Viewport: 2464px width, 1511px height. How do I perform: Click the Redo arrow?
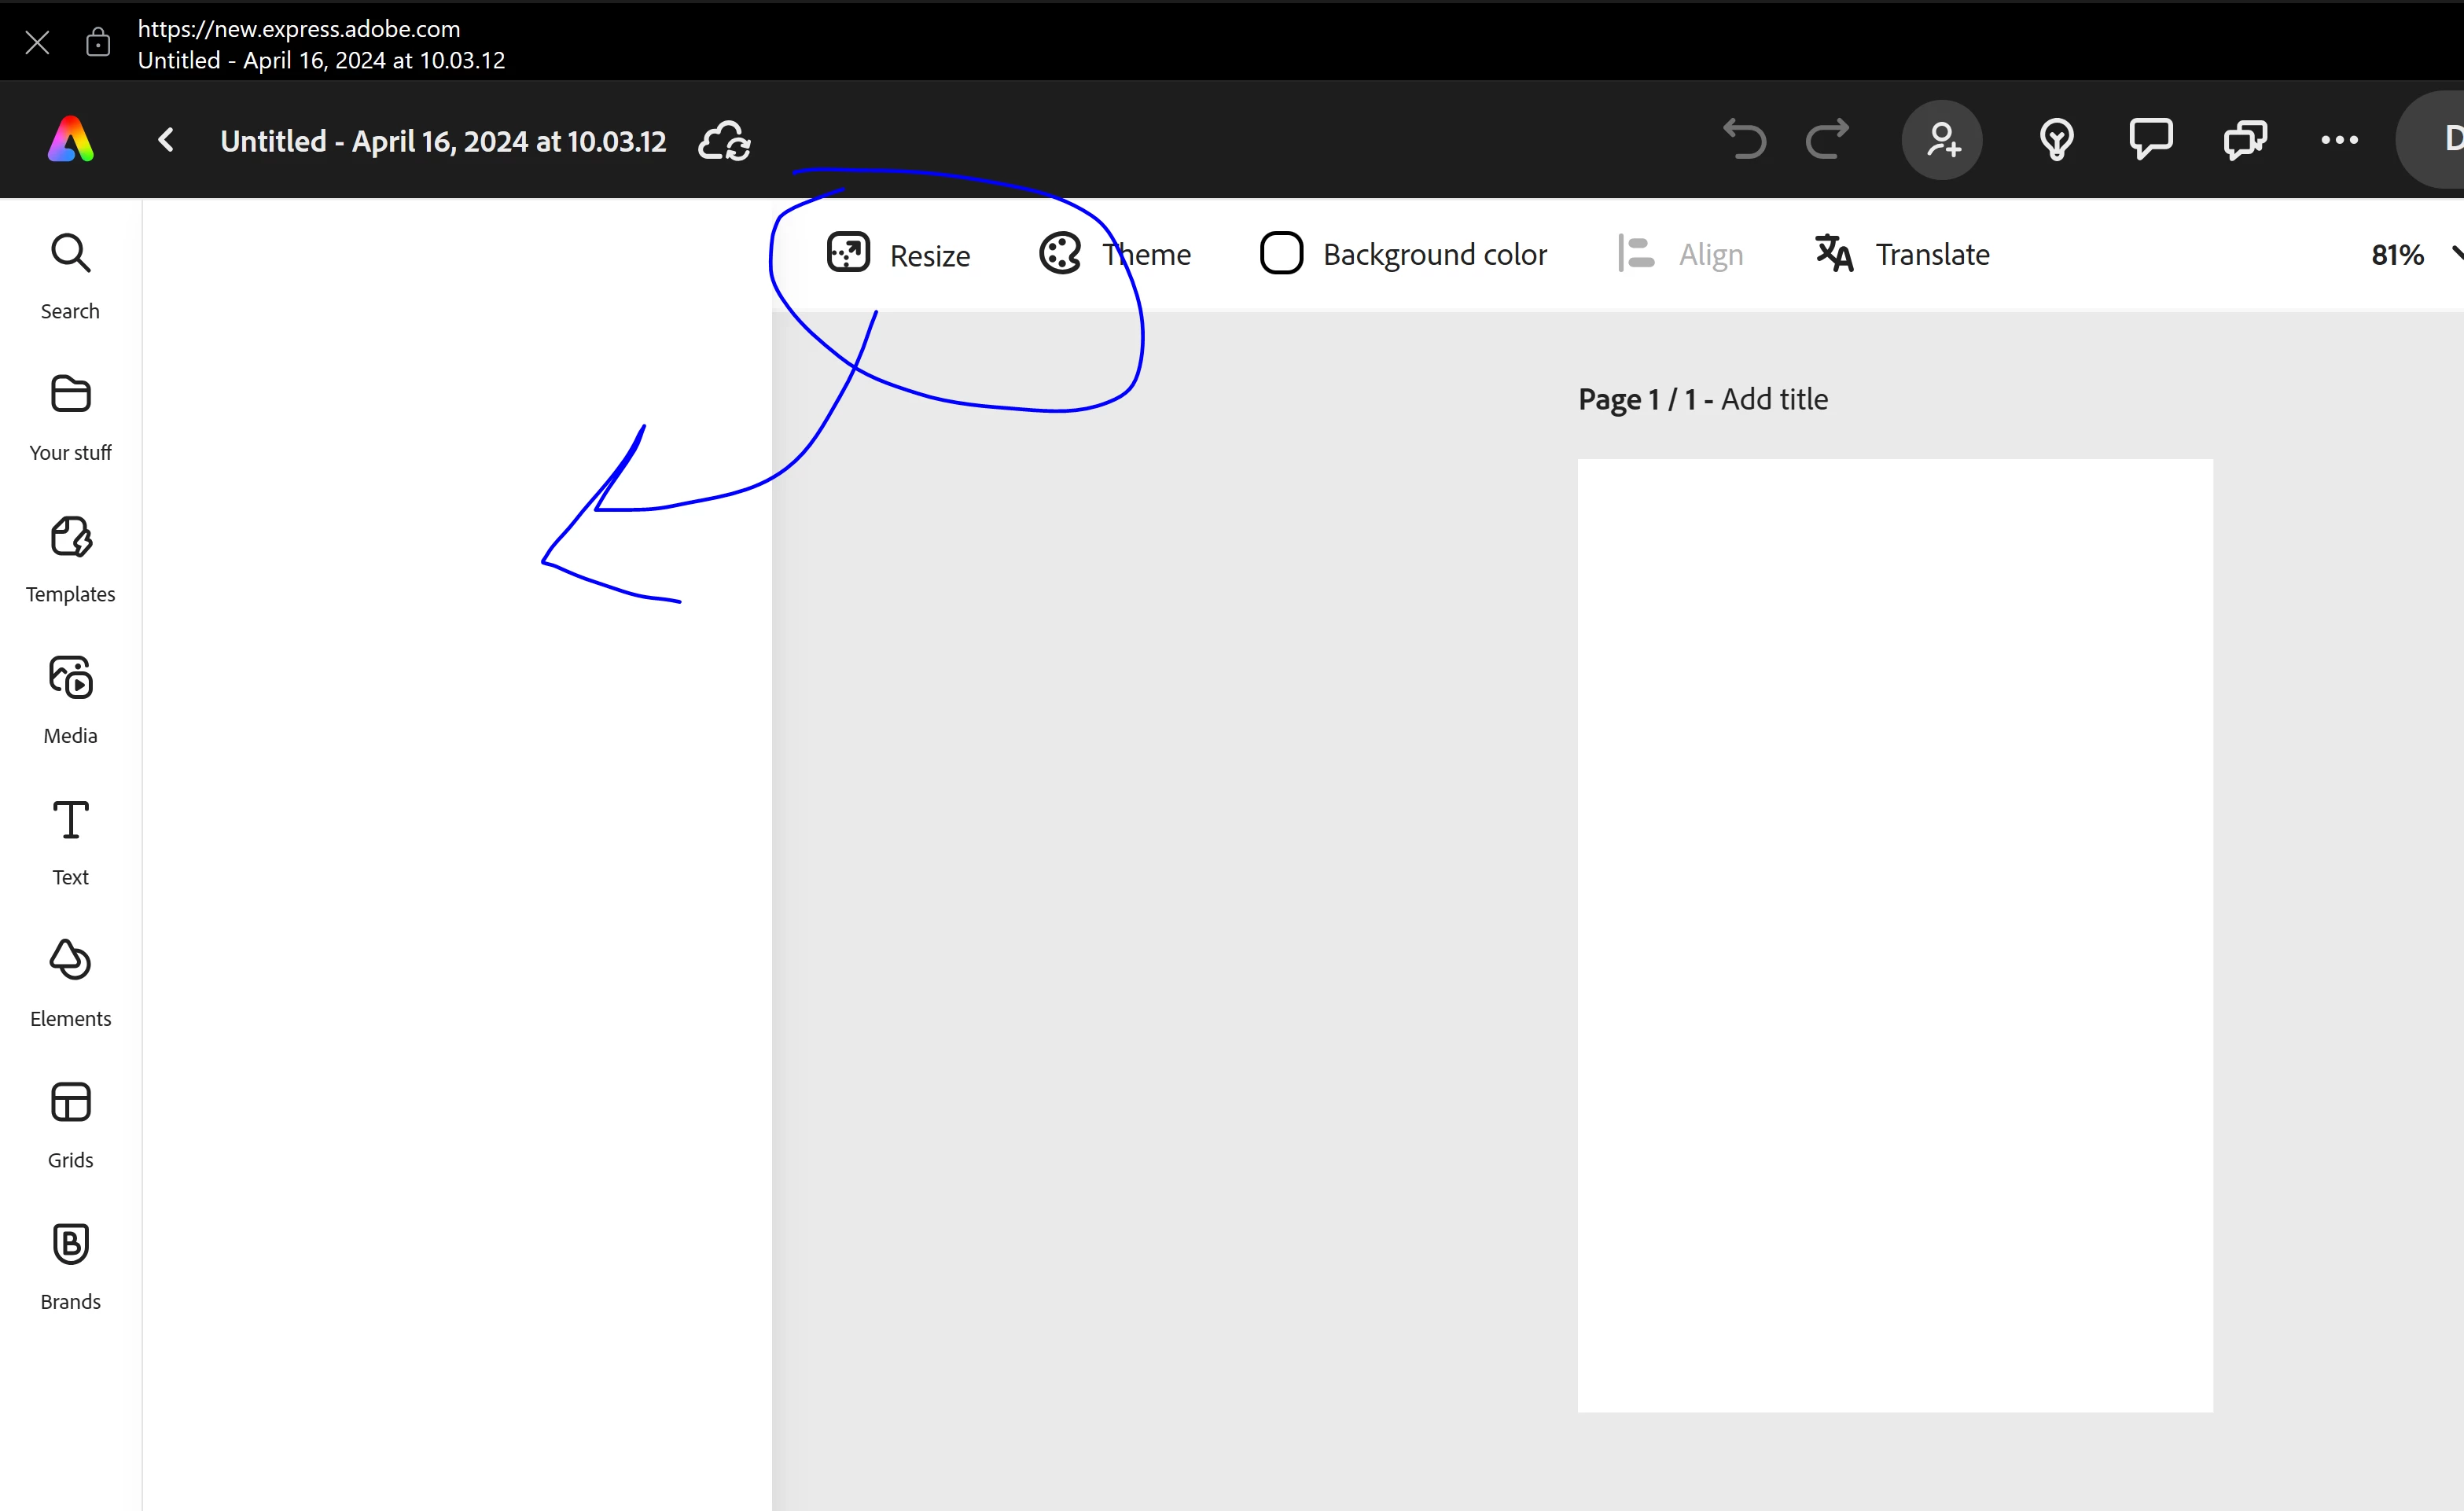[1827, 140]
